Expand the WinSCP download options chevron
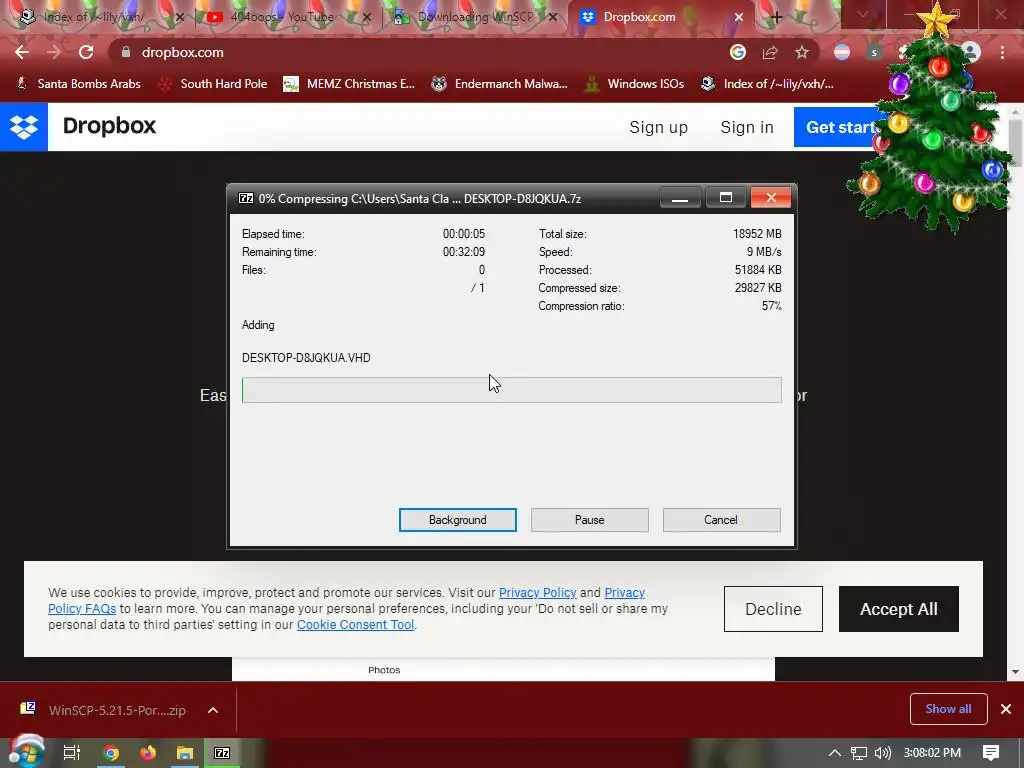This screenshot has height=768, width=1024. click(213, 710)
